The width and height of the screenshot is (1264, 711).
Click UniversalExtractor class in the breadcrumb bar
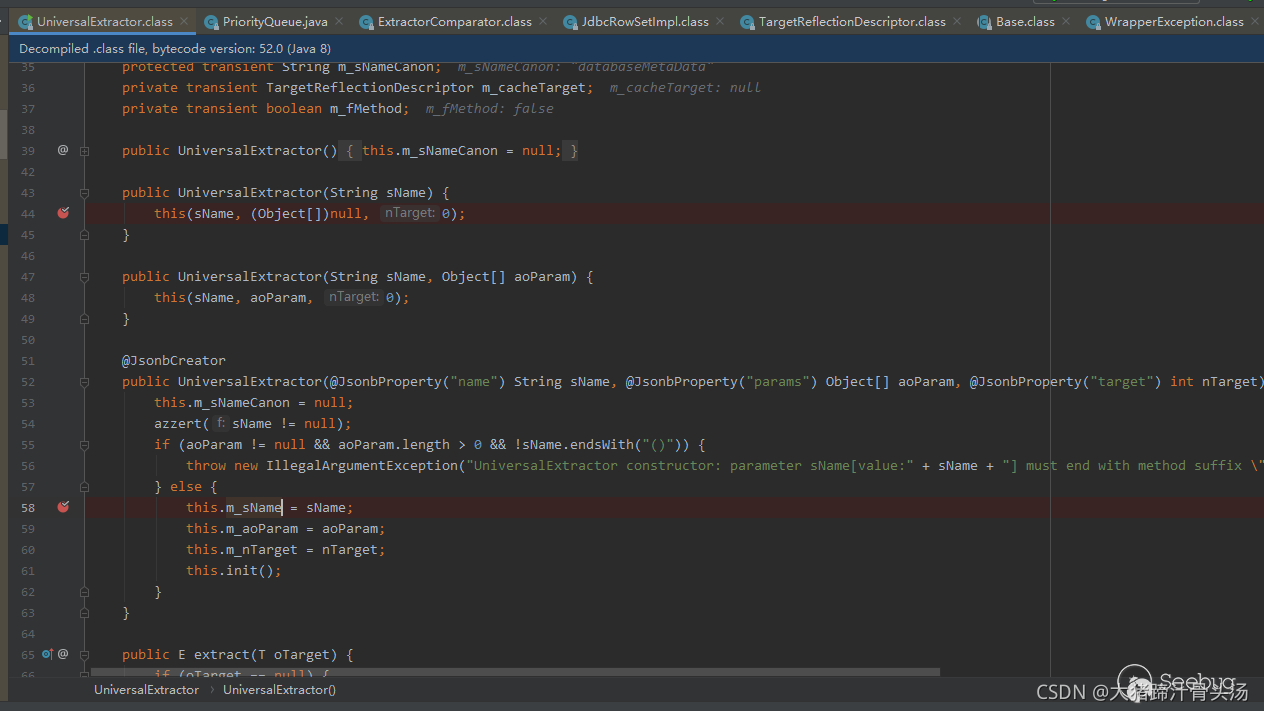pyautogui.click(x=146, y=690)
